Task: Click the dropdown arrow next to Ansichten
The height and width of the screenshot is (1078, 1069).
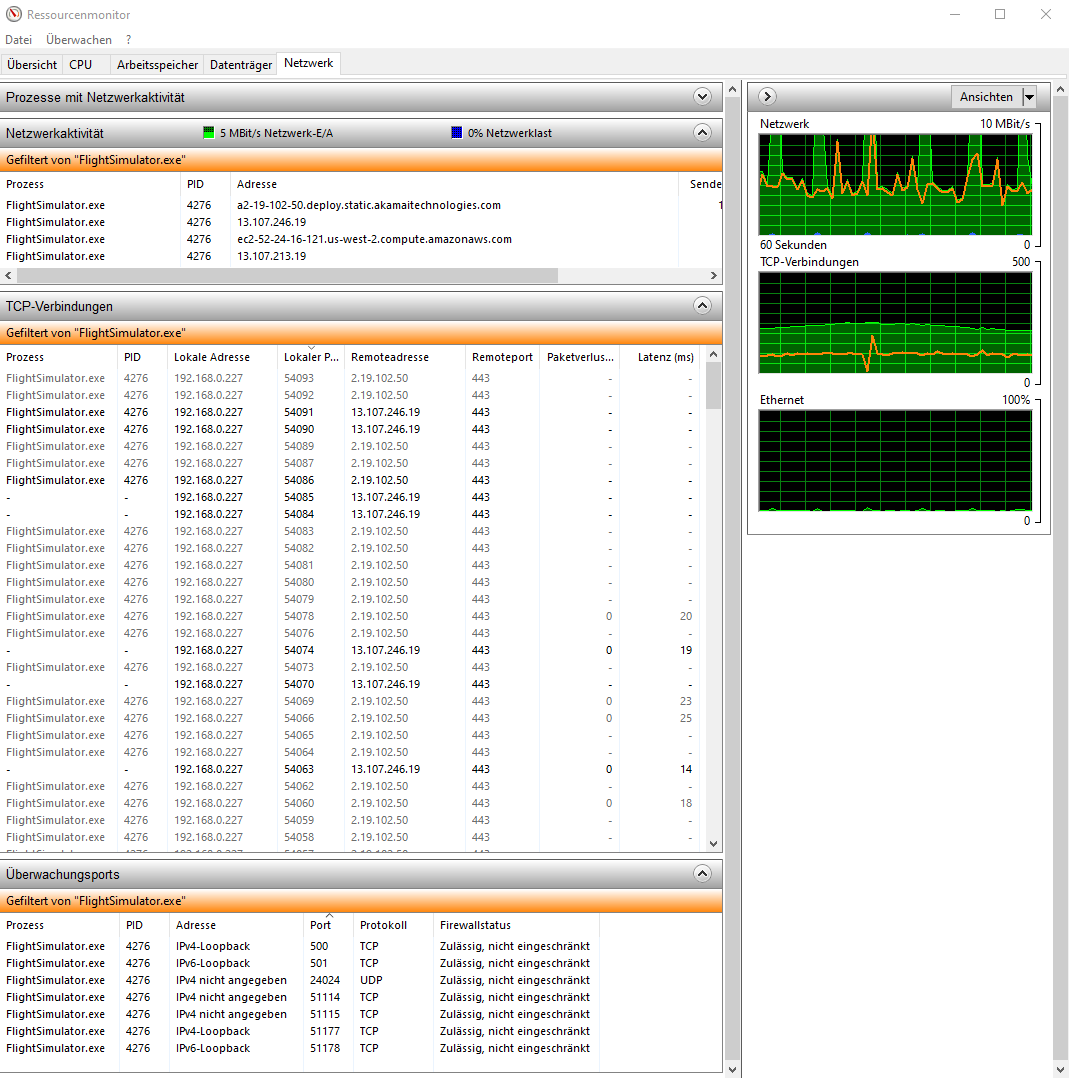Action: [1031, 96]
